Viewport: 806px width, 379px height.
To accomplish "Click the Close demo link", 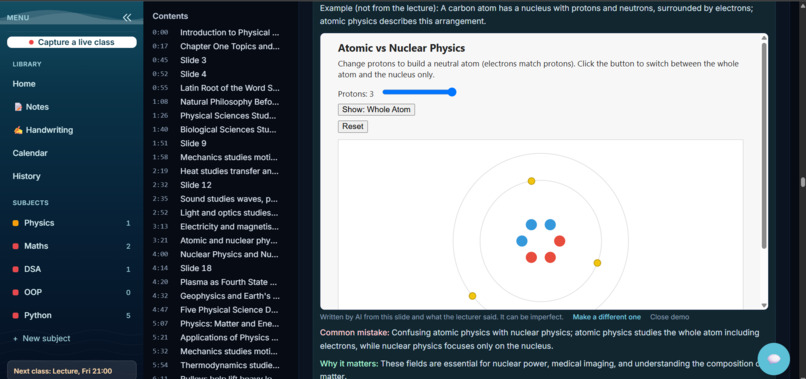I will 669,317.
